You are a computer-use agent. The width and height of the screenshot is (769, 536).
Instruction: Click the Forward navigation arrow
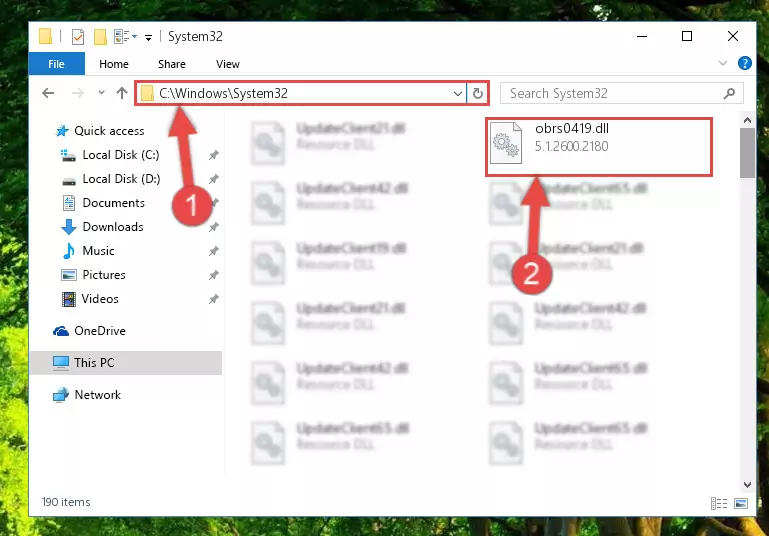77,93
